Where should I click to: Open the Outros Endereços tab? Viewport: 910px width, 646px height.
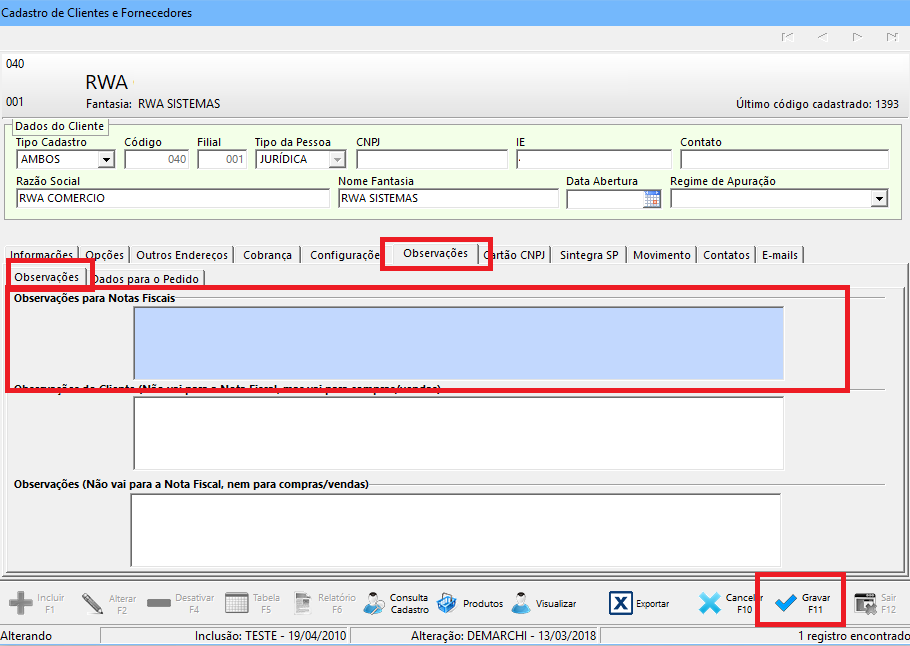pyautogui.click(x=182, y=255)
